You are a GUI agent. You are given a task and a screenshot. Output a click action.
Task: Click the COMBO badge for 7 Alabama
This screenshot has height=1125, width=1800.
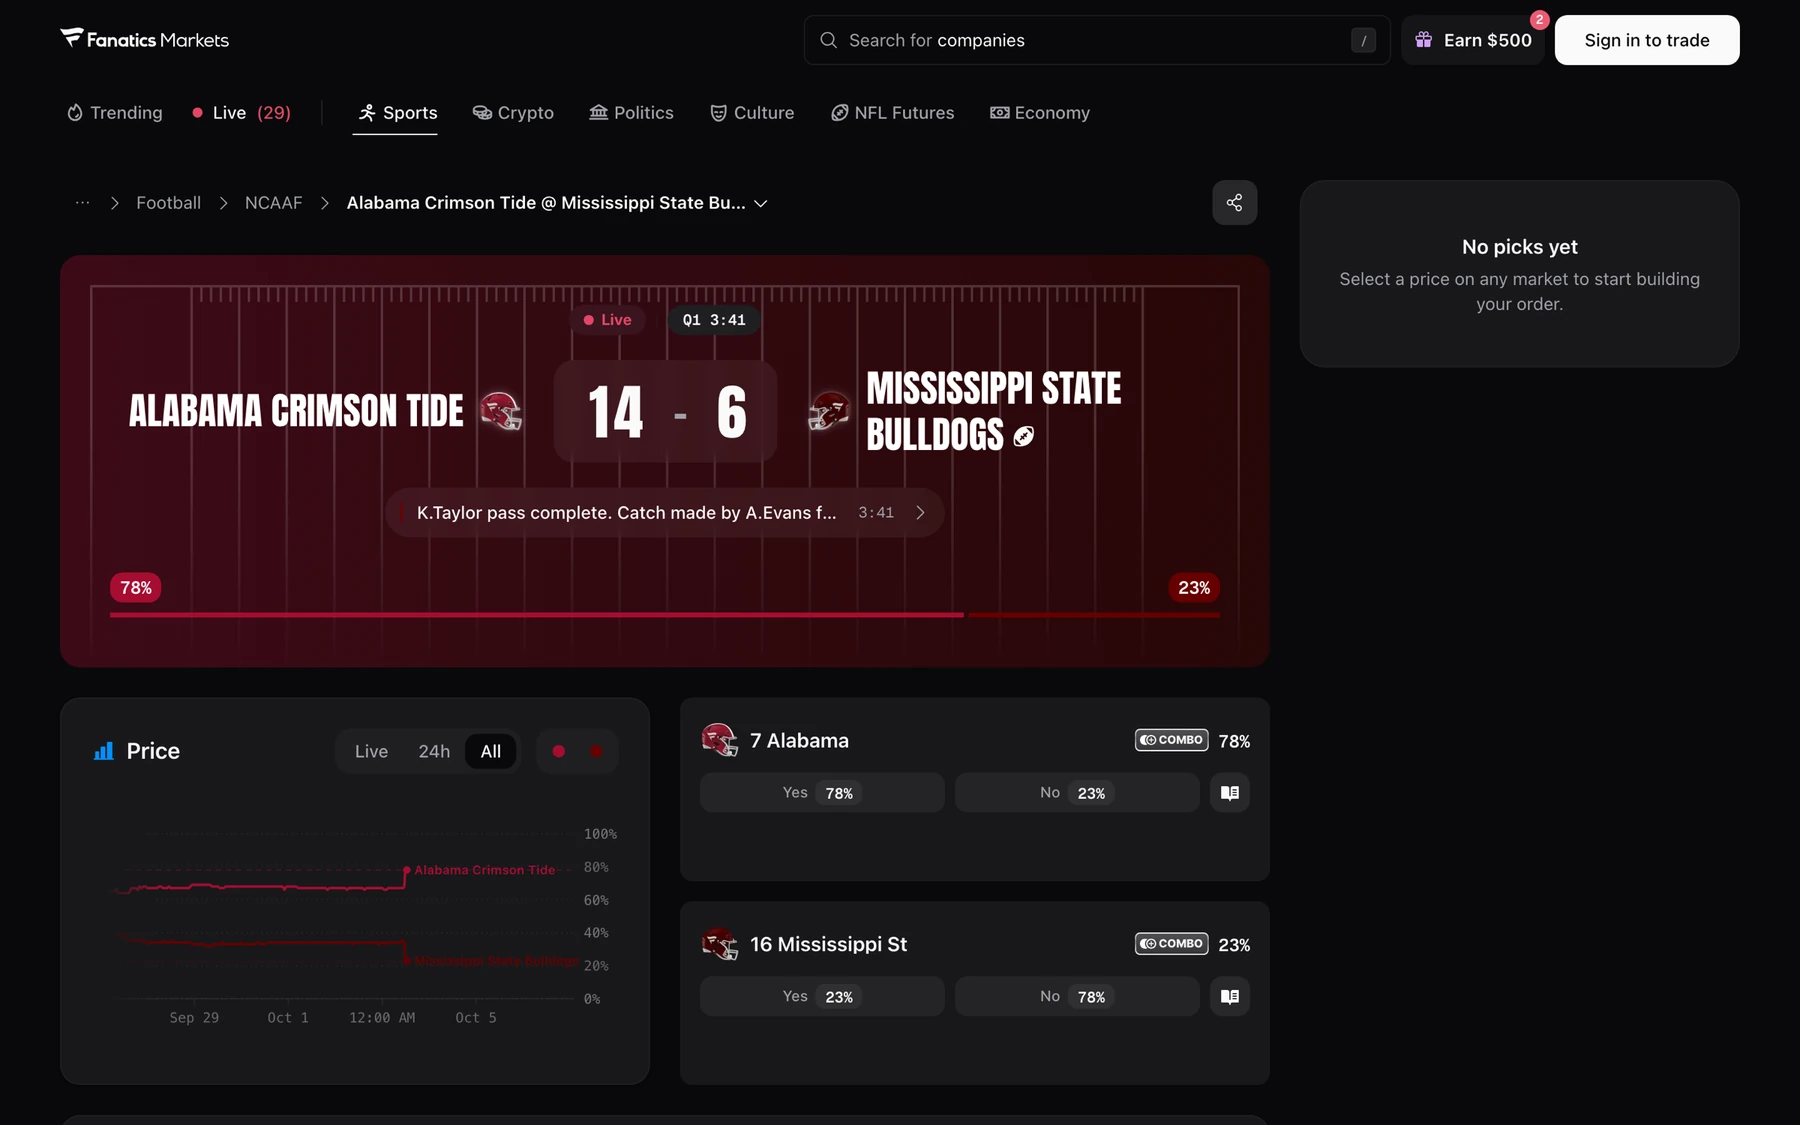click(x=1171, y=740)
